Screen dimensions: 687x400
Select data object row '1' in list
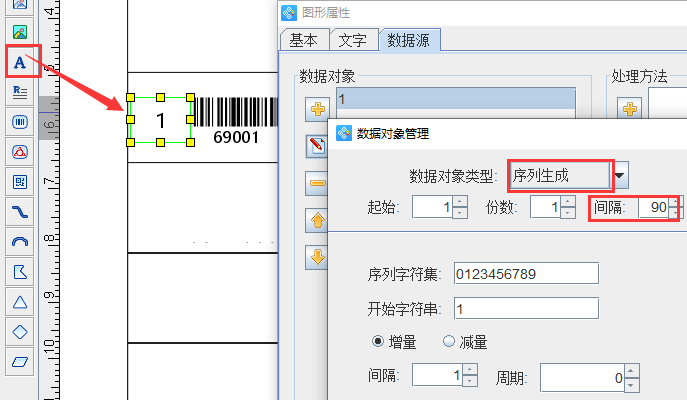point(456,99)
